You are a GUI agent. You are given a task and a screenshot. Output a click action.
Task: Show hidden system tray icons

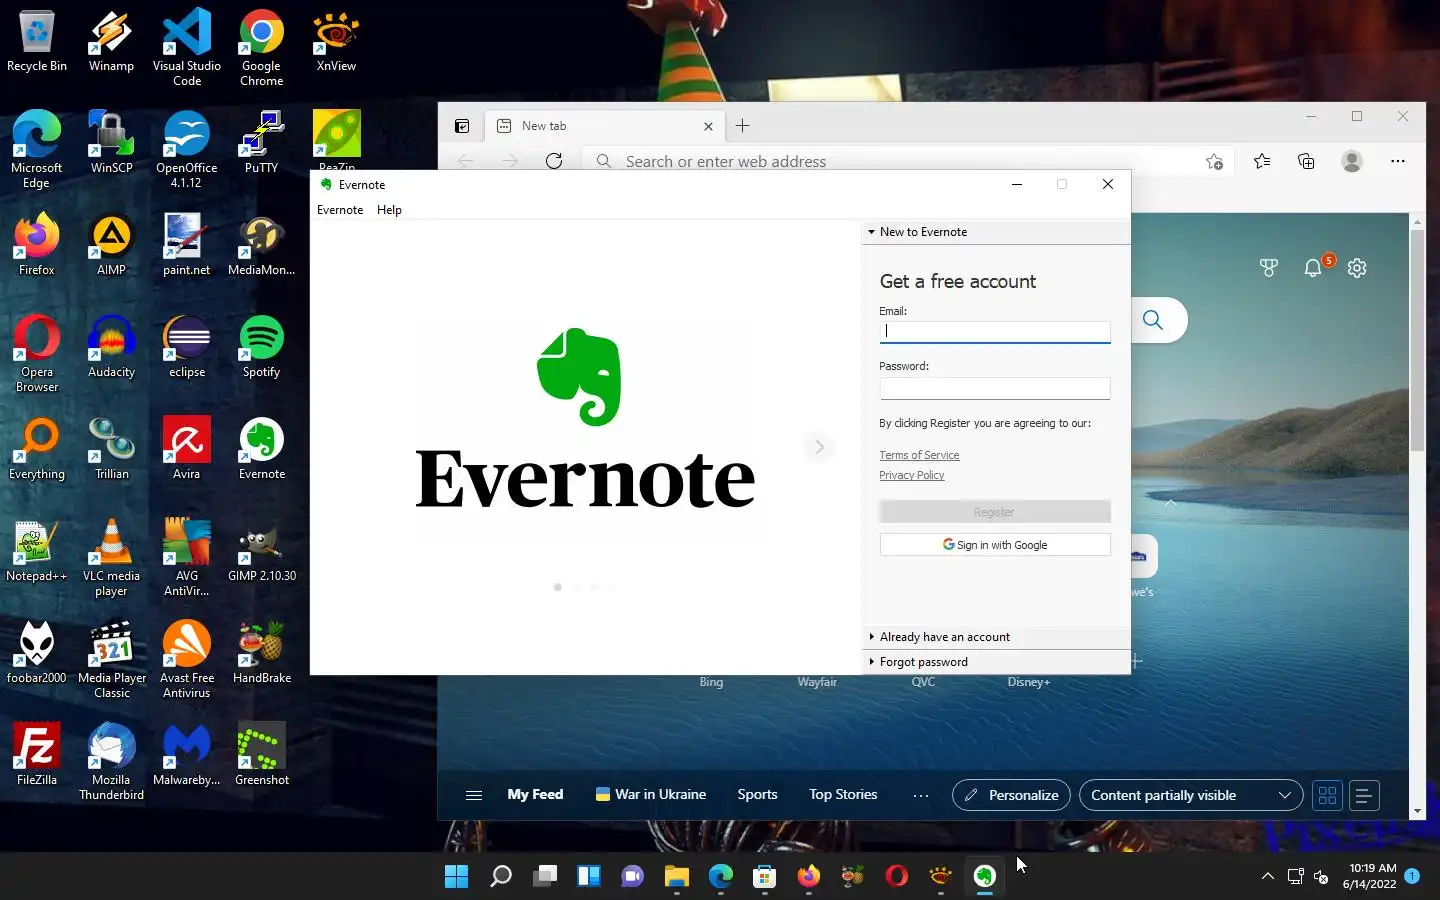[x=1268, y=876]
